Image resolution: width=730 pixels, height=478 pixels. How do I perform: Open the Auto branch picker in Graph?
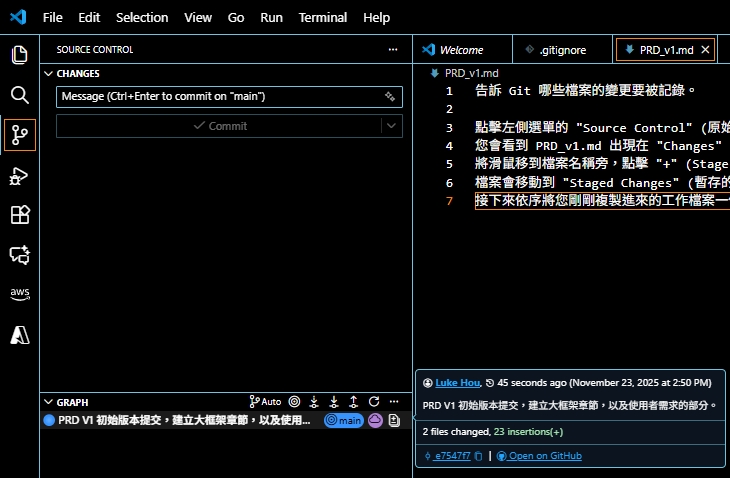(265, 402)
